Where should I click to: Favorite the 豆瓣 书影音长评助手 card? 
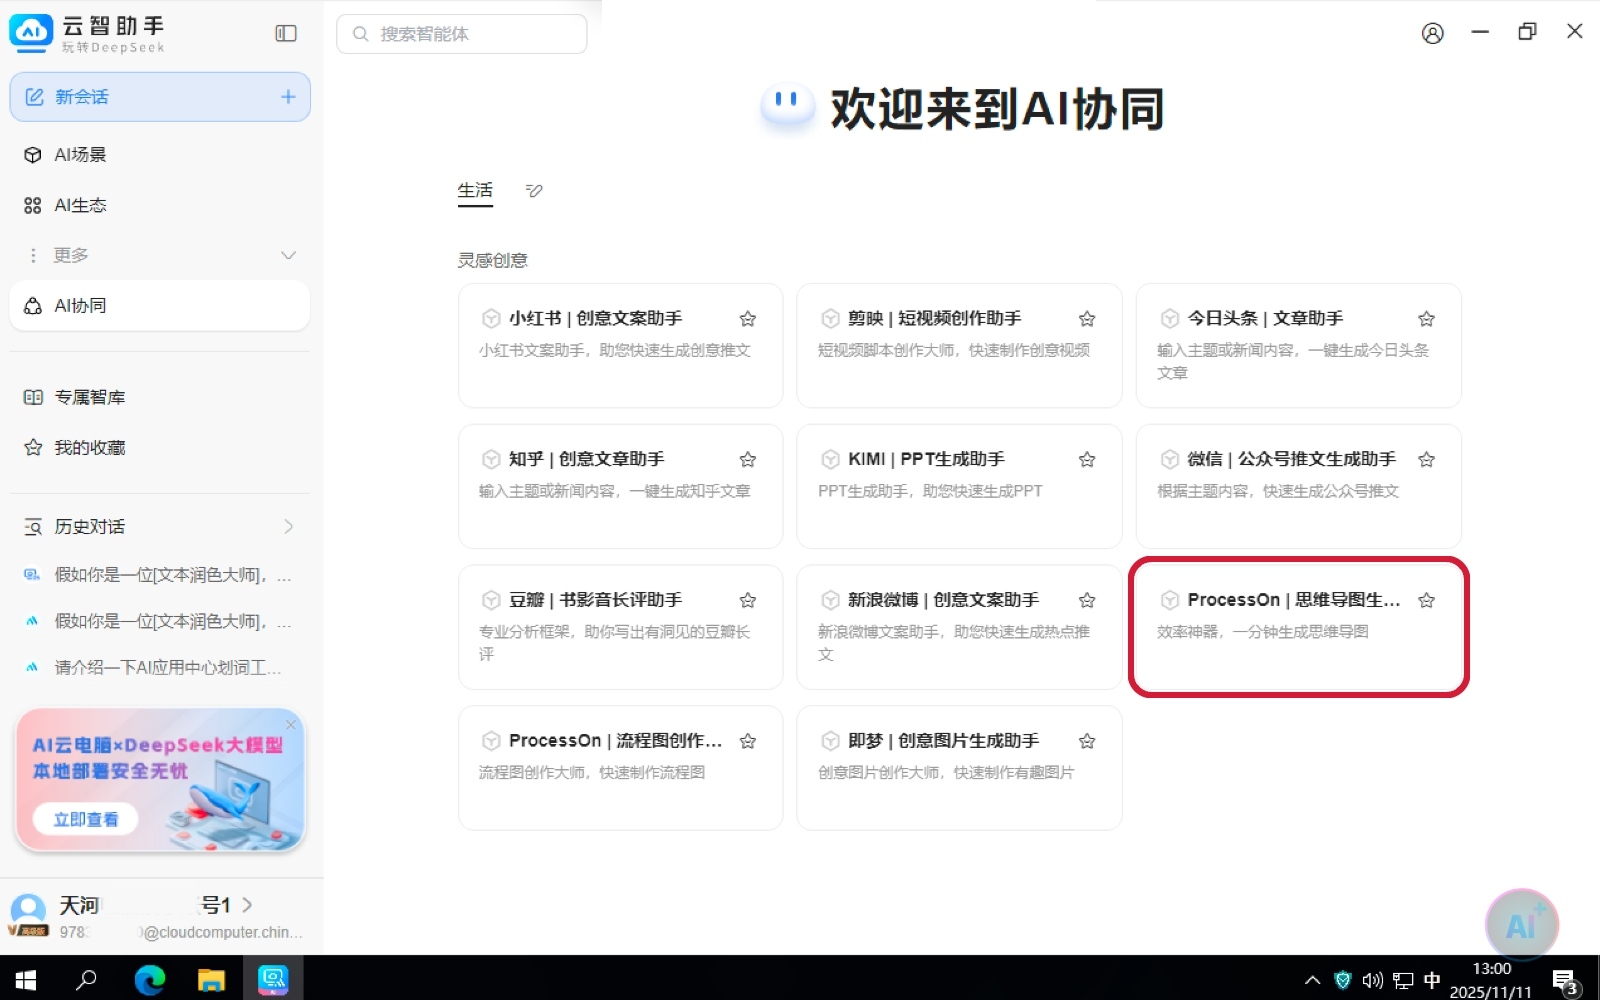[747, 601]
